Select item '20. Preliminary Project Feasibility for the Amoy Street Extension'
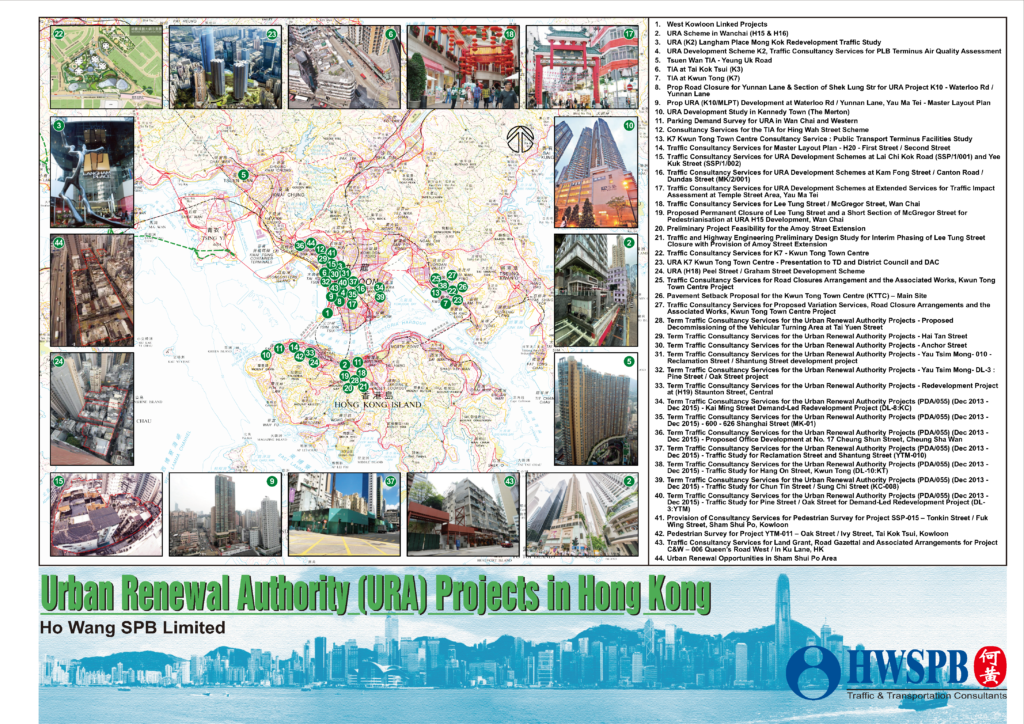This screenshot has height=724, width=1024. (760, 228)
